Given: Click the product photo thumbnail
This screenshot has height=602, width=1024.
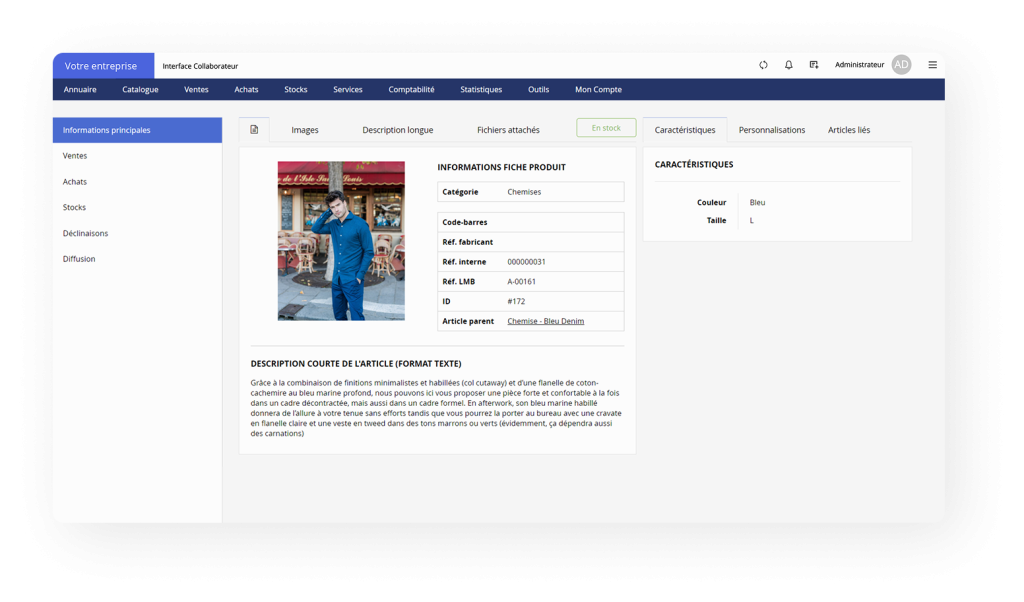Looking at the screenshot, I should pos(341,240).
